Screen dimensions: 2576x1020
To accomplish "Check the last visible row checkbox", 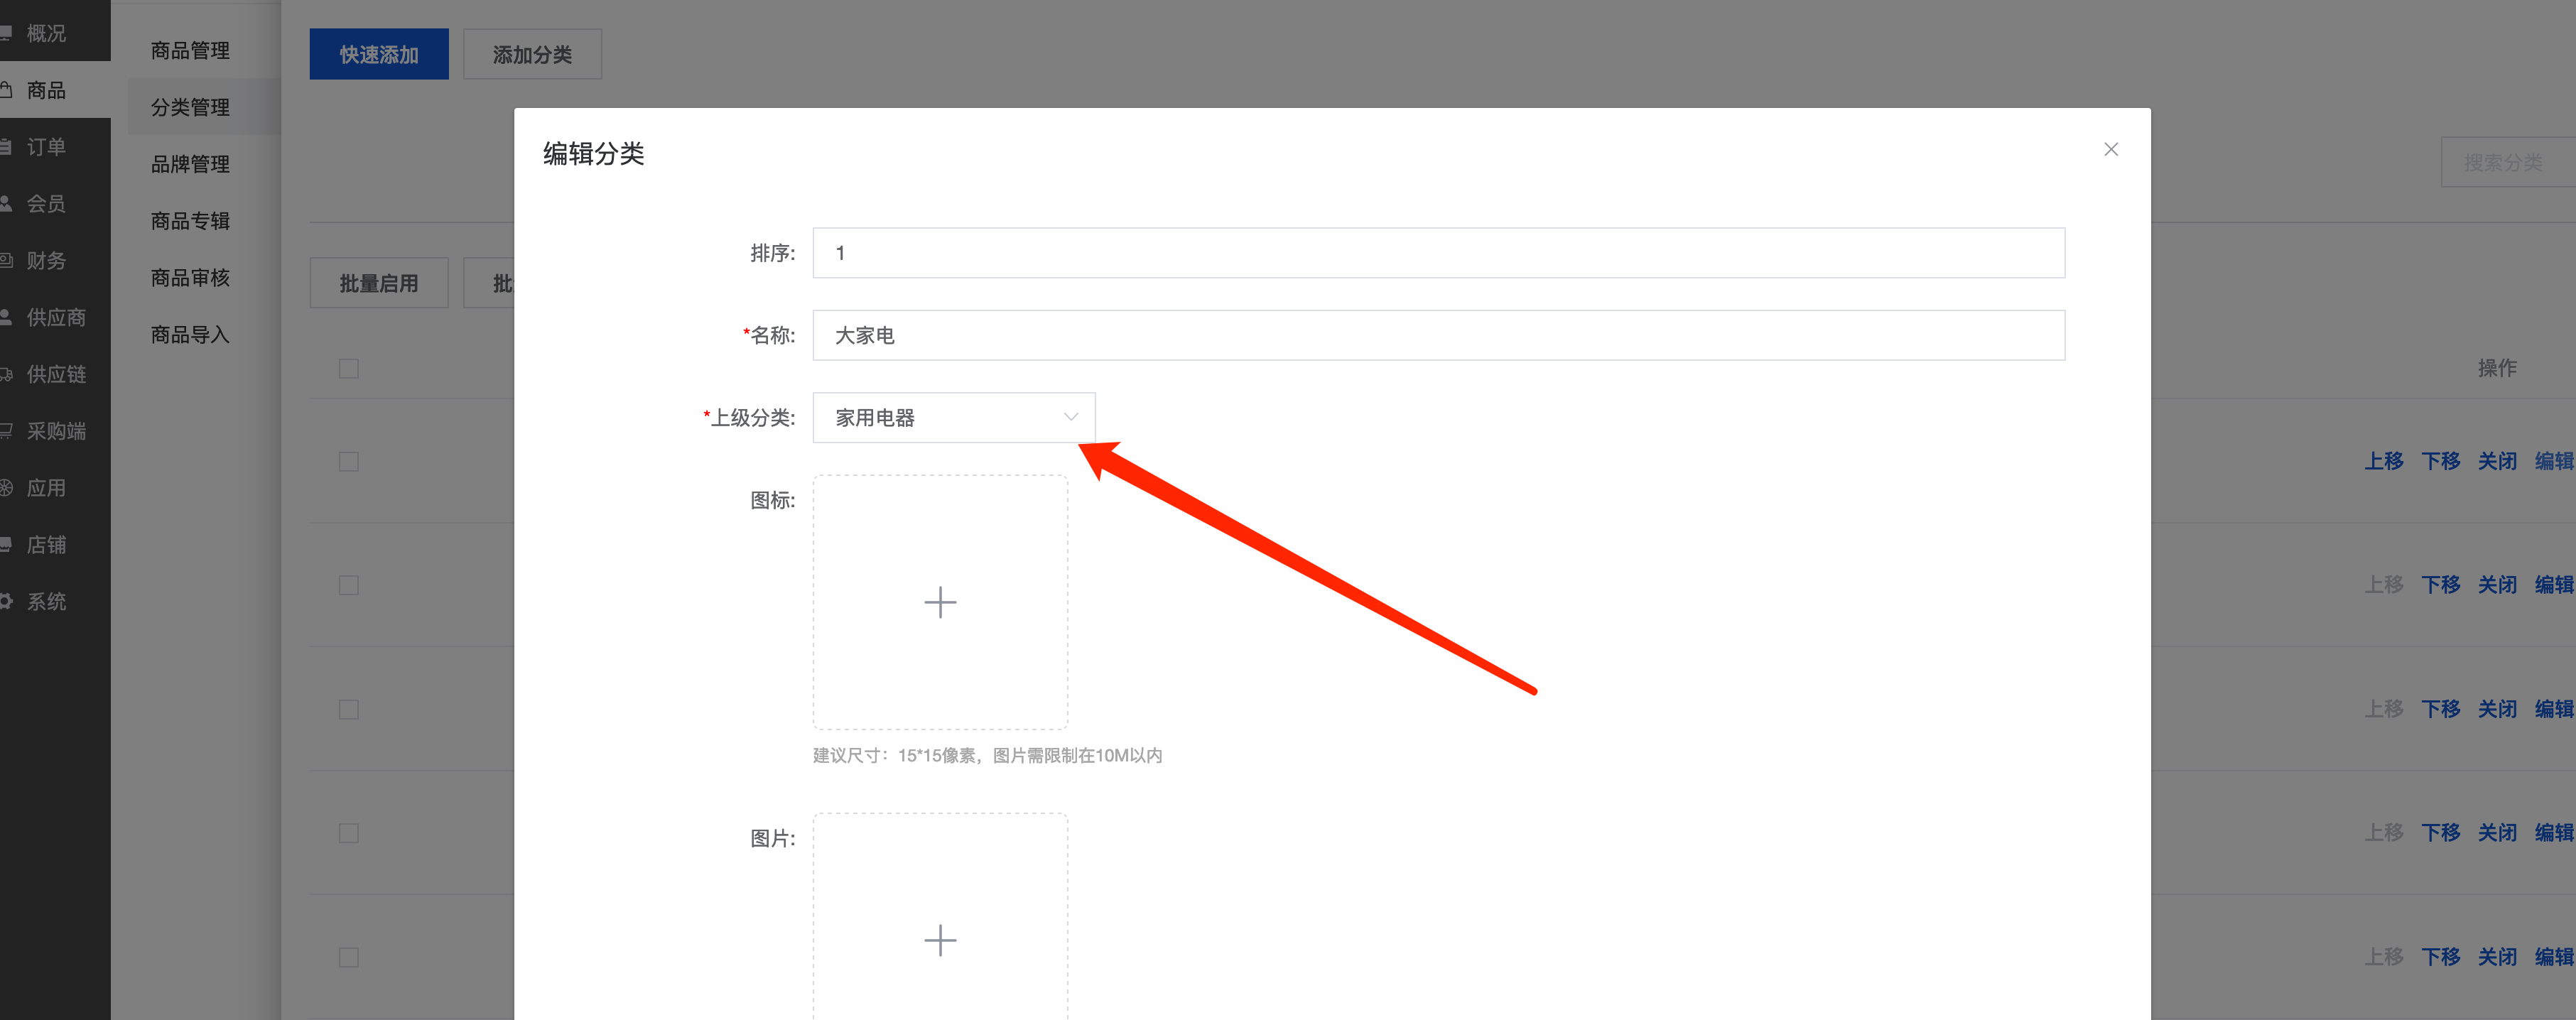I will tap(348, 957).
